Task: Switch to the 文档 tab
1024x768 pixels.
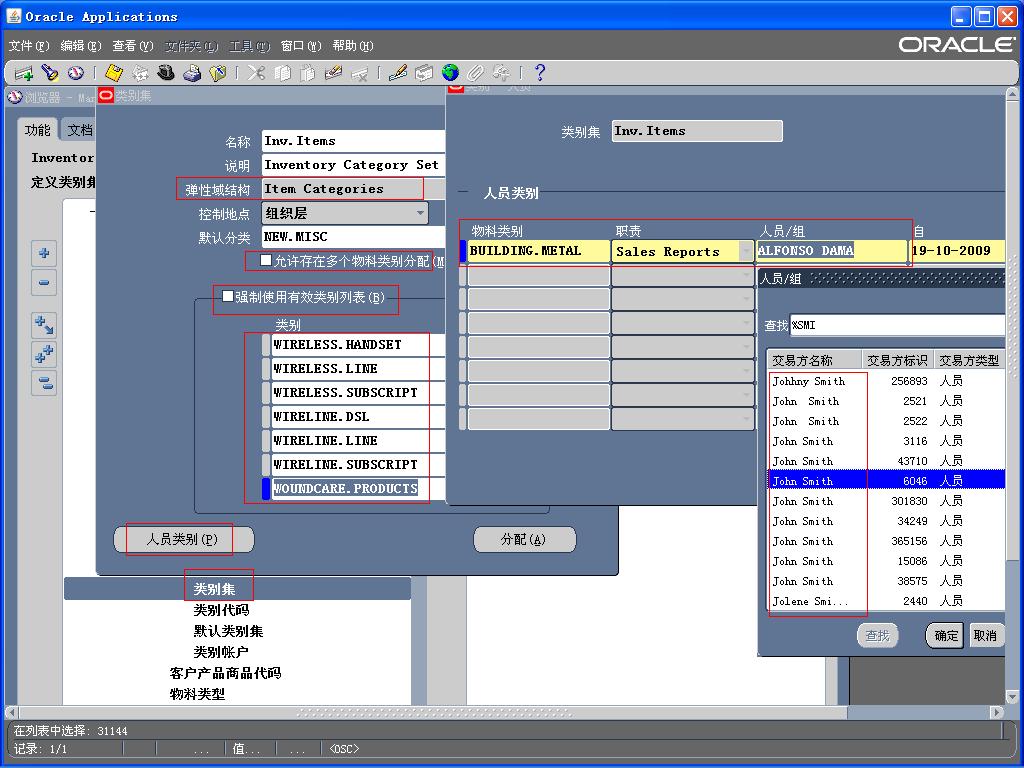Action: point(80,130)
